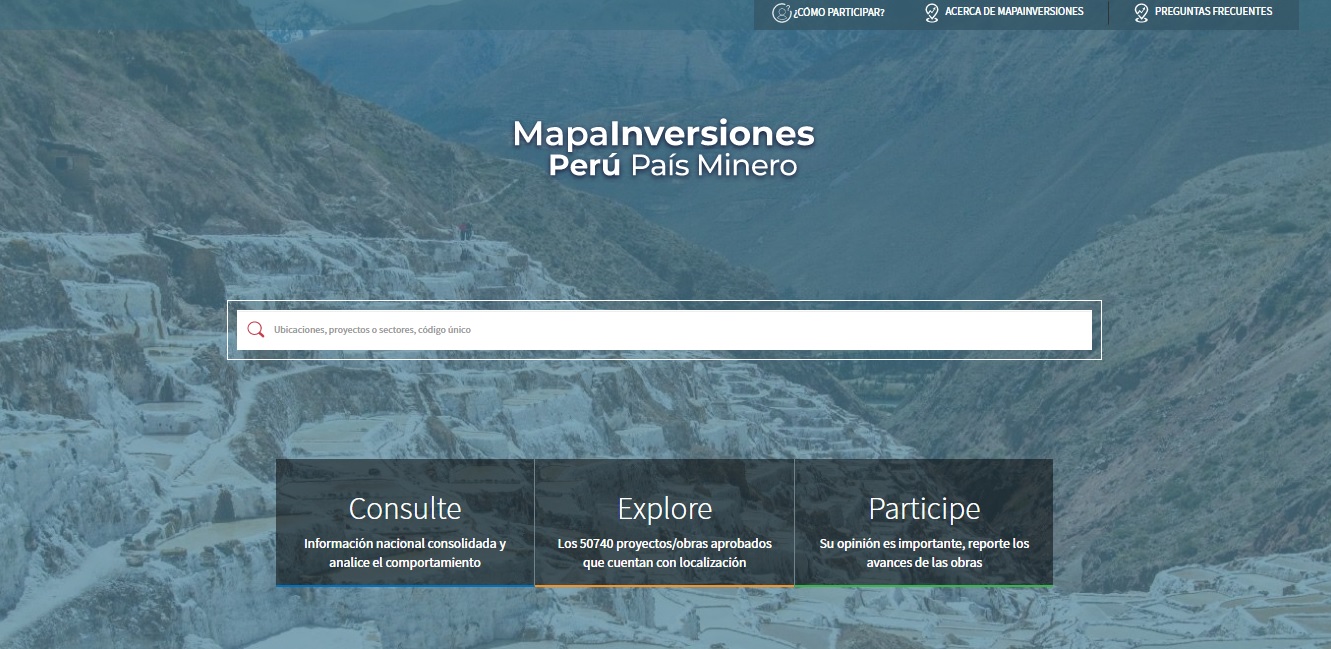
Task: Click the divider line before Preguntas Frecuentes
Action: coord(1108,13)
